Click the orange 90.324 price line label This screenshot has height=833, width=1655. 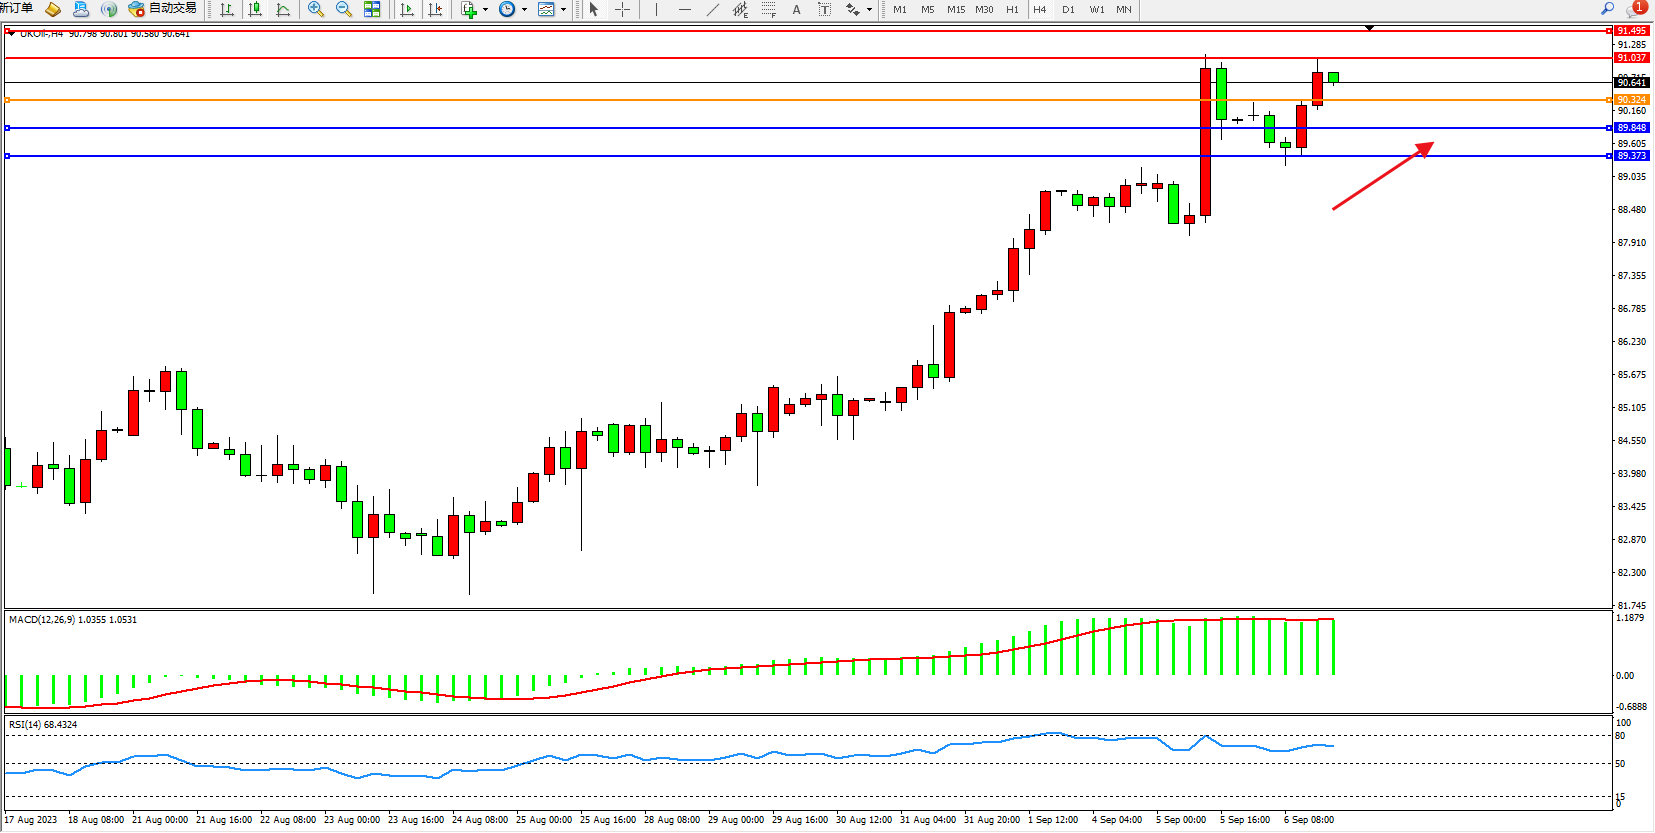1631,100
